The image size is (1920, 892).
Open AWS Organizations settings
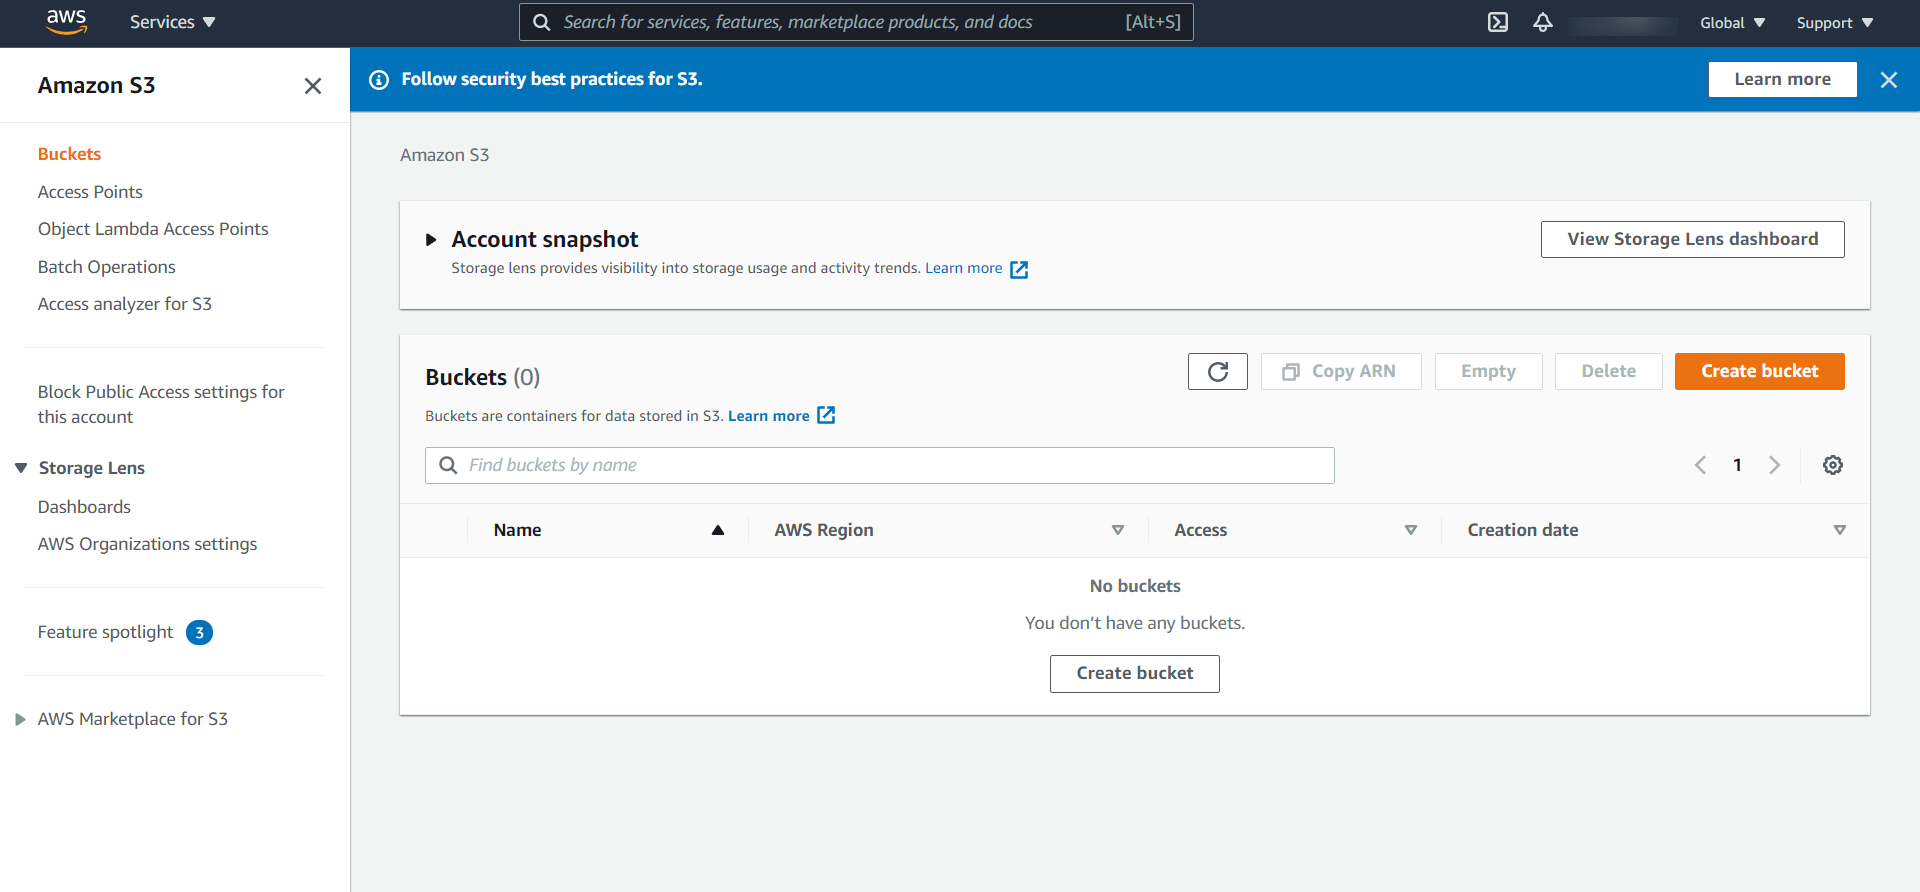point(147,544)
